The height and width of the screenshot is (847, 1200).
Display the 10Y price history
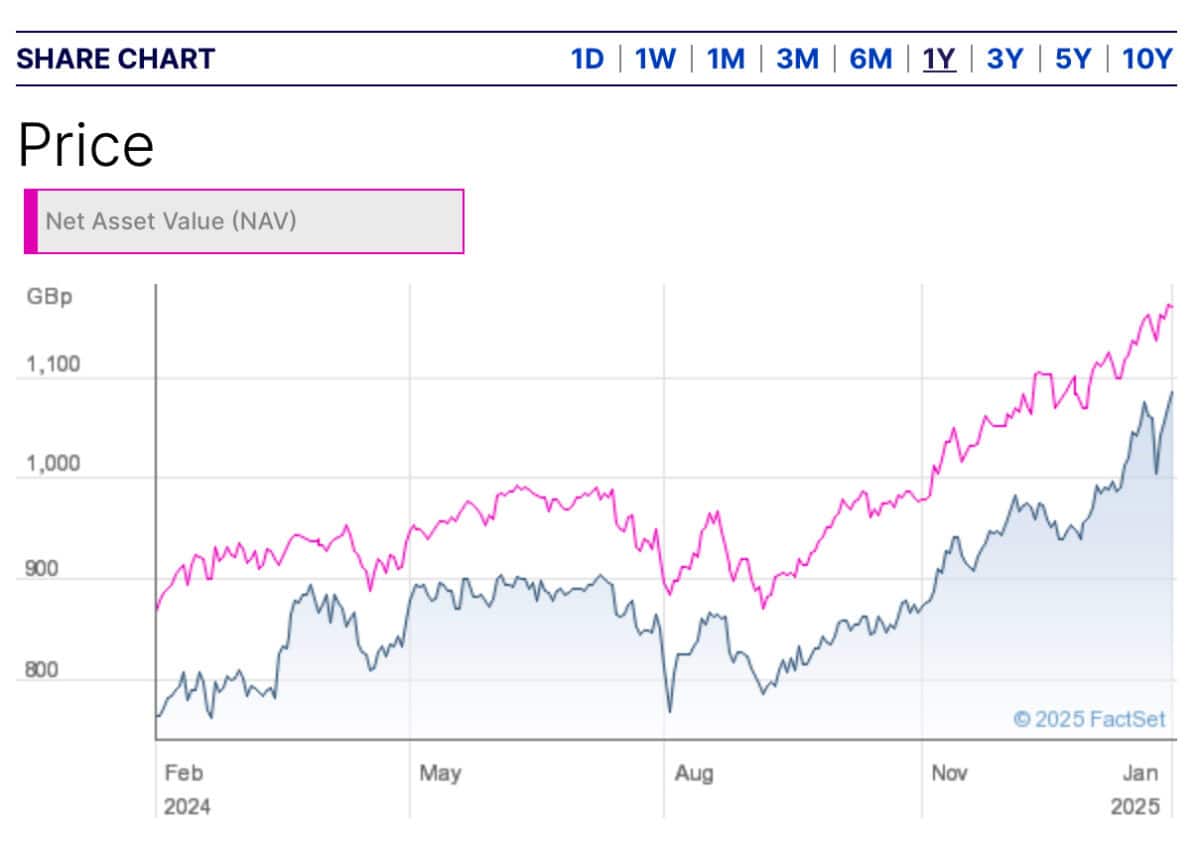pos(1147,59)
